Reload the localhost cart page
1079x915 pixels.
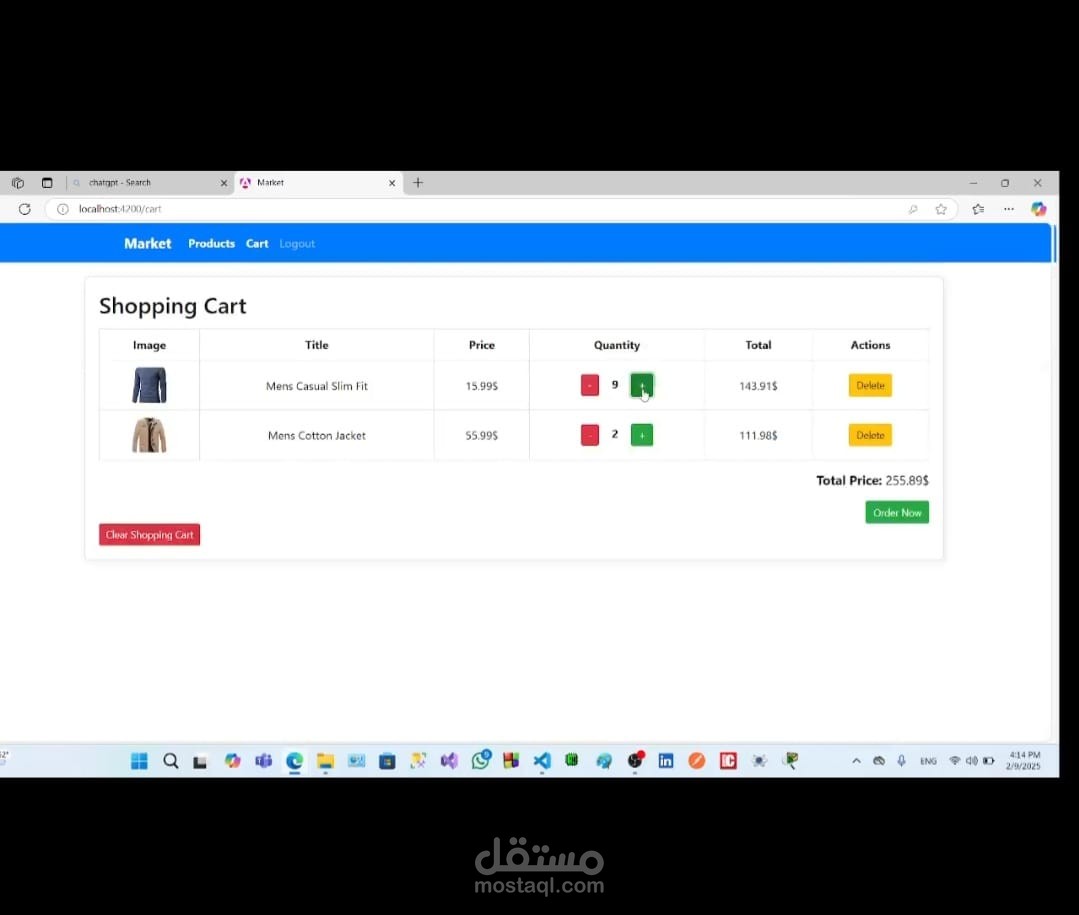(x=24, y=209)
